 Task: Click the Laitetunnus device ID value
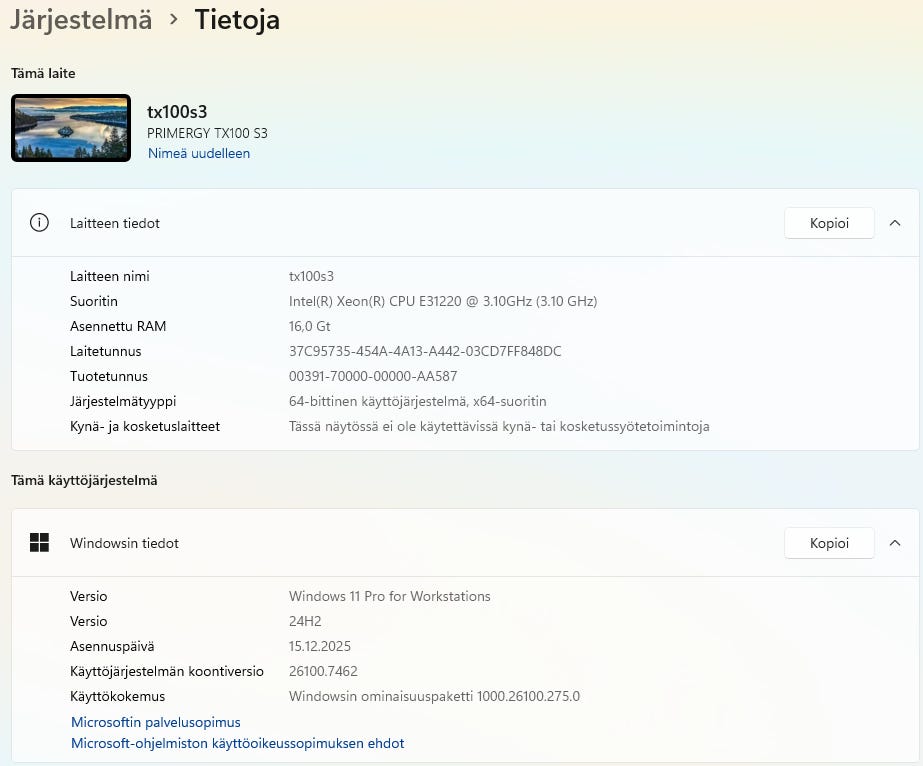tap(425, 351)
